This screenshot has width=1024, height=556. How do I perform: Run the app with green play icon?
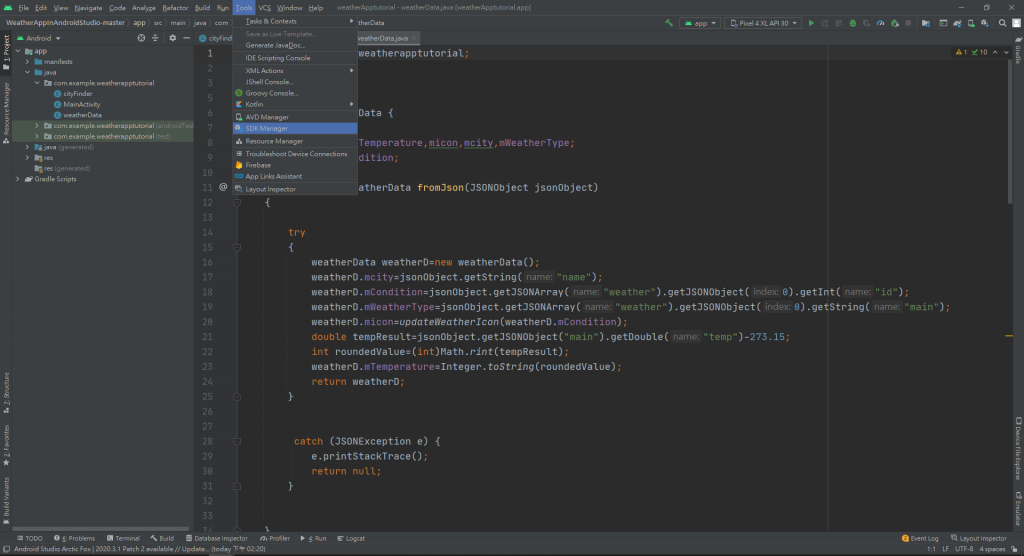(x=811, y=23)
